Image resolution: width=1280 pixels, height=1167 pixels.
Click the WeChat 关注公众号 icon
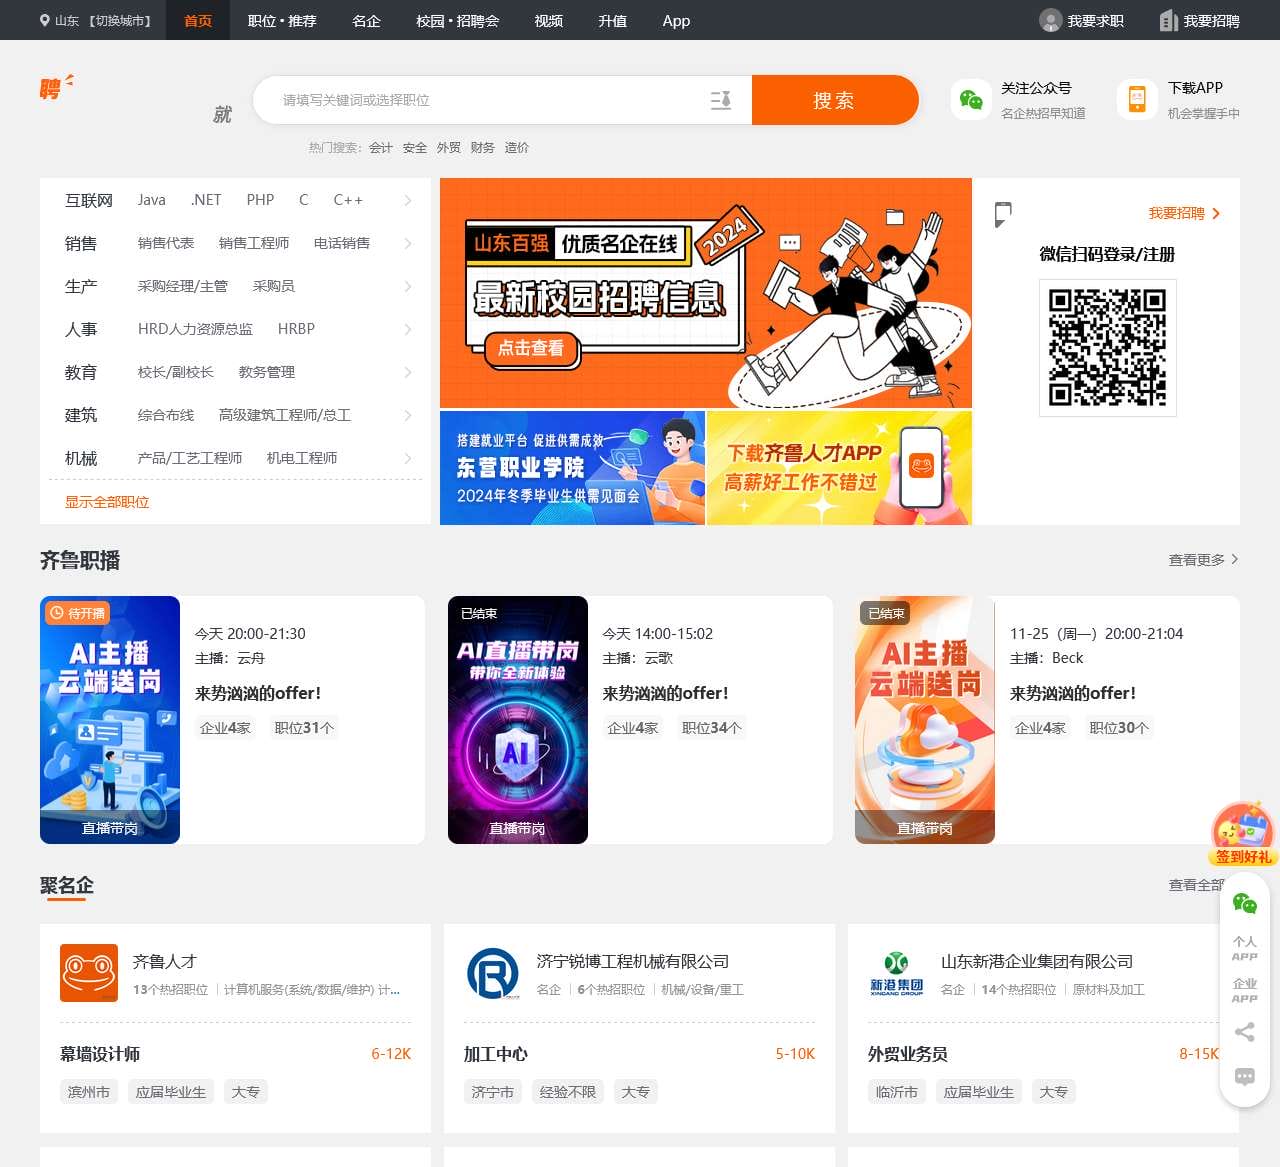point(971,99)
